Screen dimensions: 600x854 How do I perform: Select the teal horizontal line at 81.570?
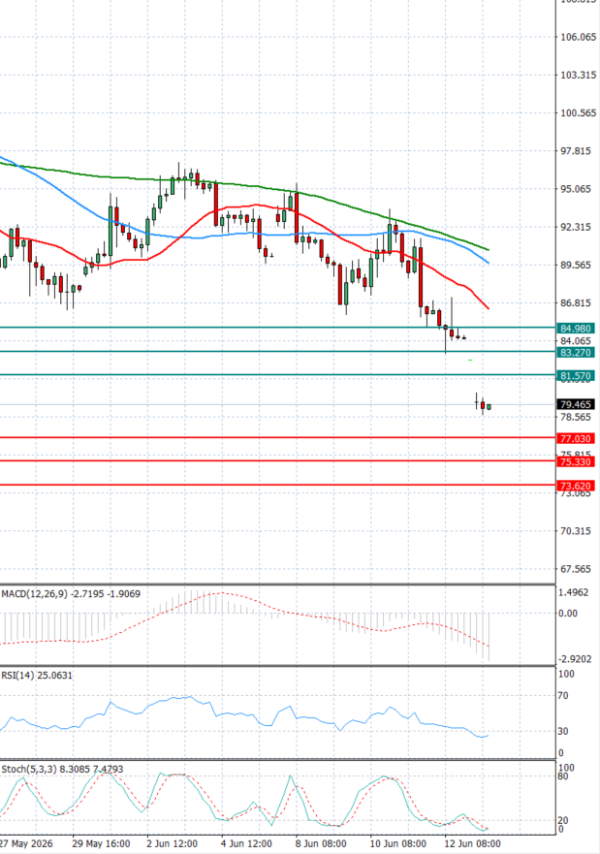tap(278, 375)
